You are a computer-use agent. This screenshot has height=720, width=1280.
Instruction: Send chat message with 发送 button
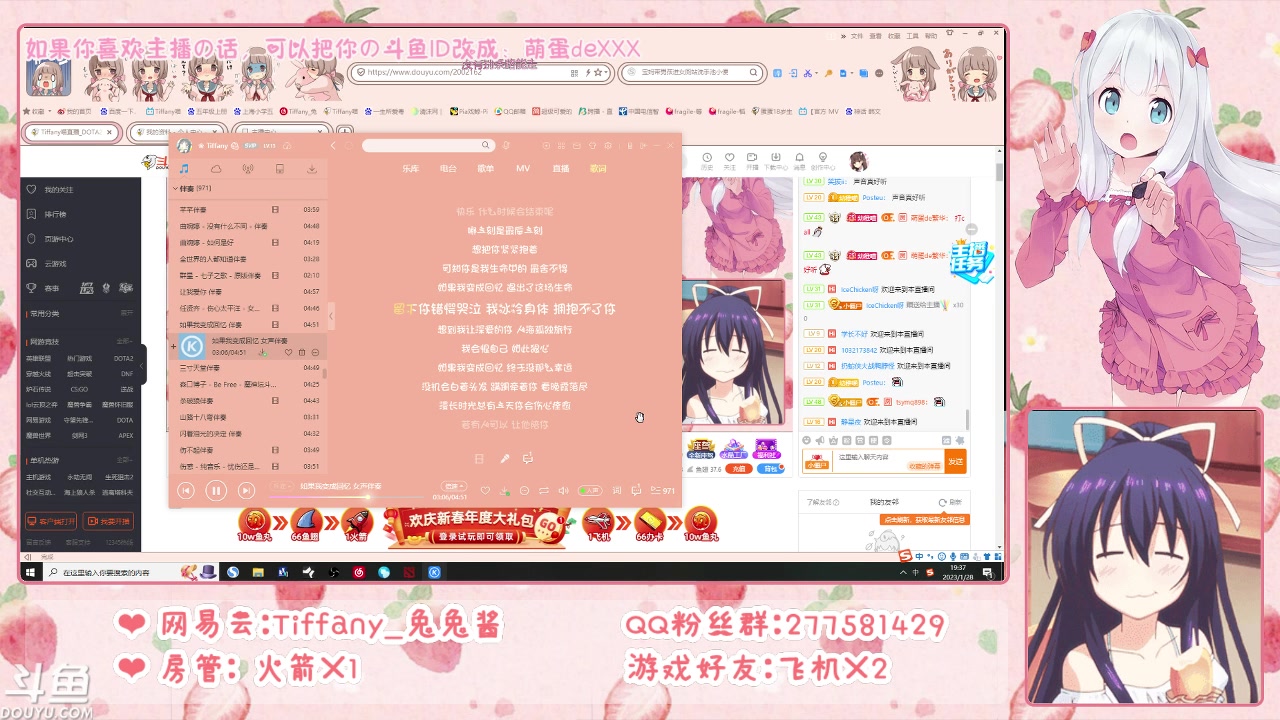pyautogui.click(x=956, y=461)
